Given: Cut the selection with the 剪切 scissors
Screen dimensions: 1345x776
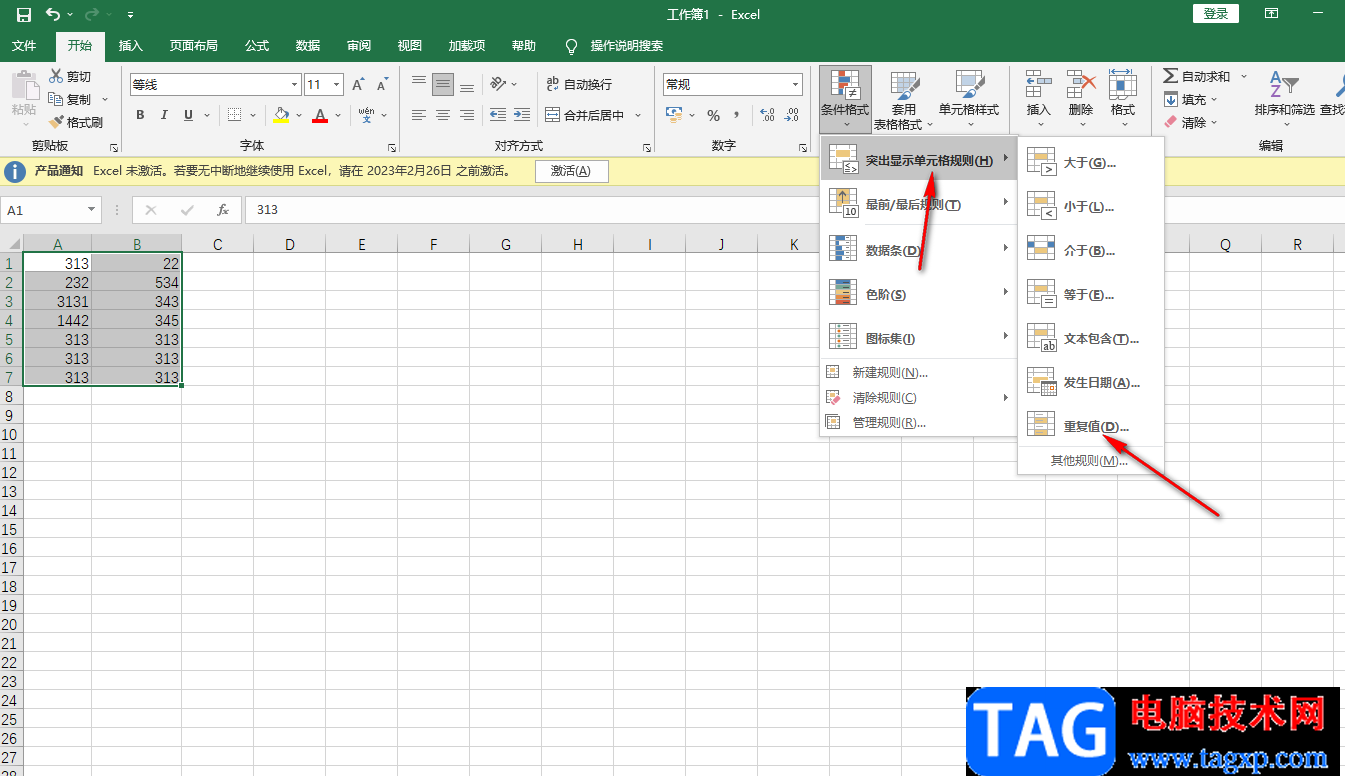Looking at the screenshot, I should [x=70, y=77].
